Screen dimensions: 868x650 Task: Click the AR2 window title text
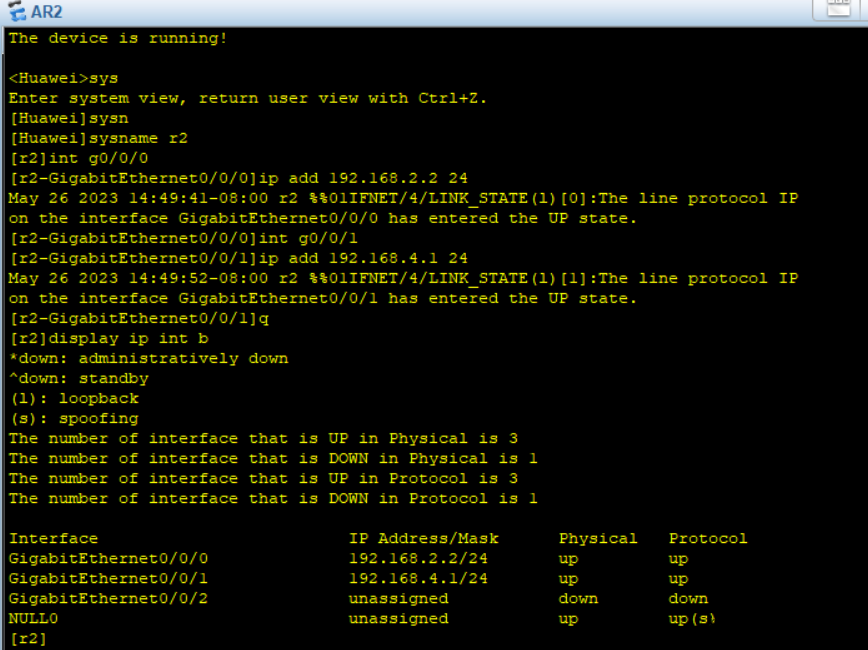(x=47, y=12)
